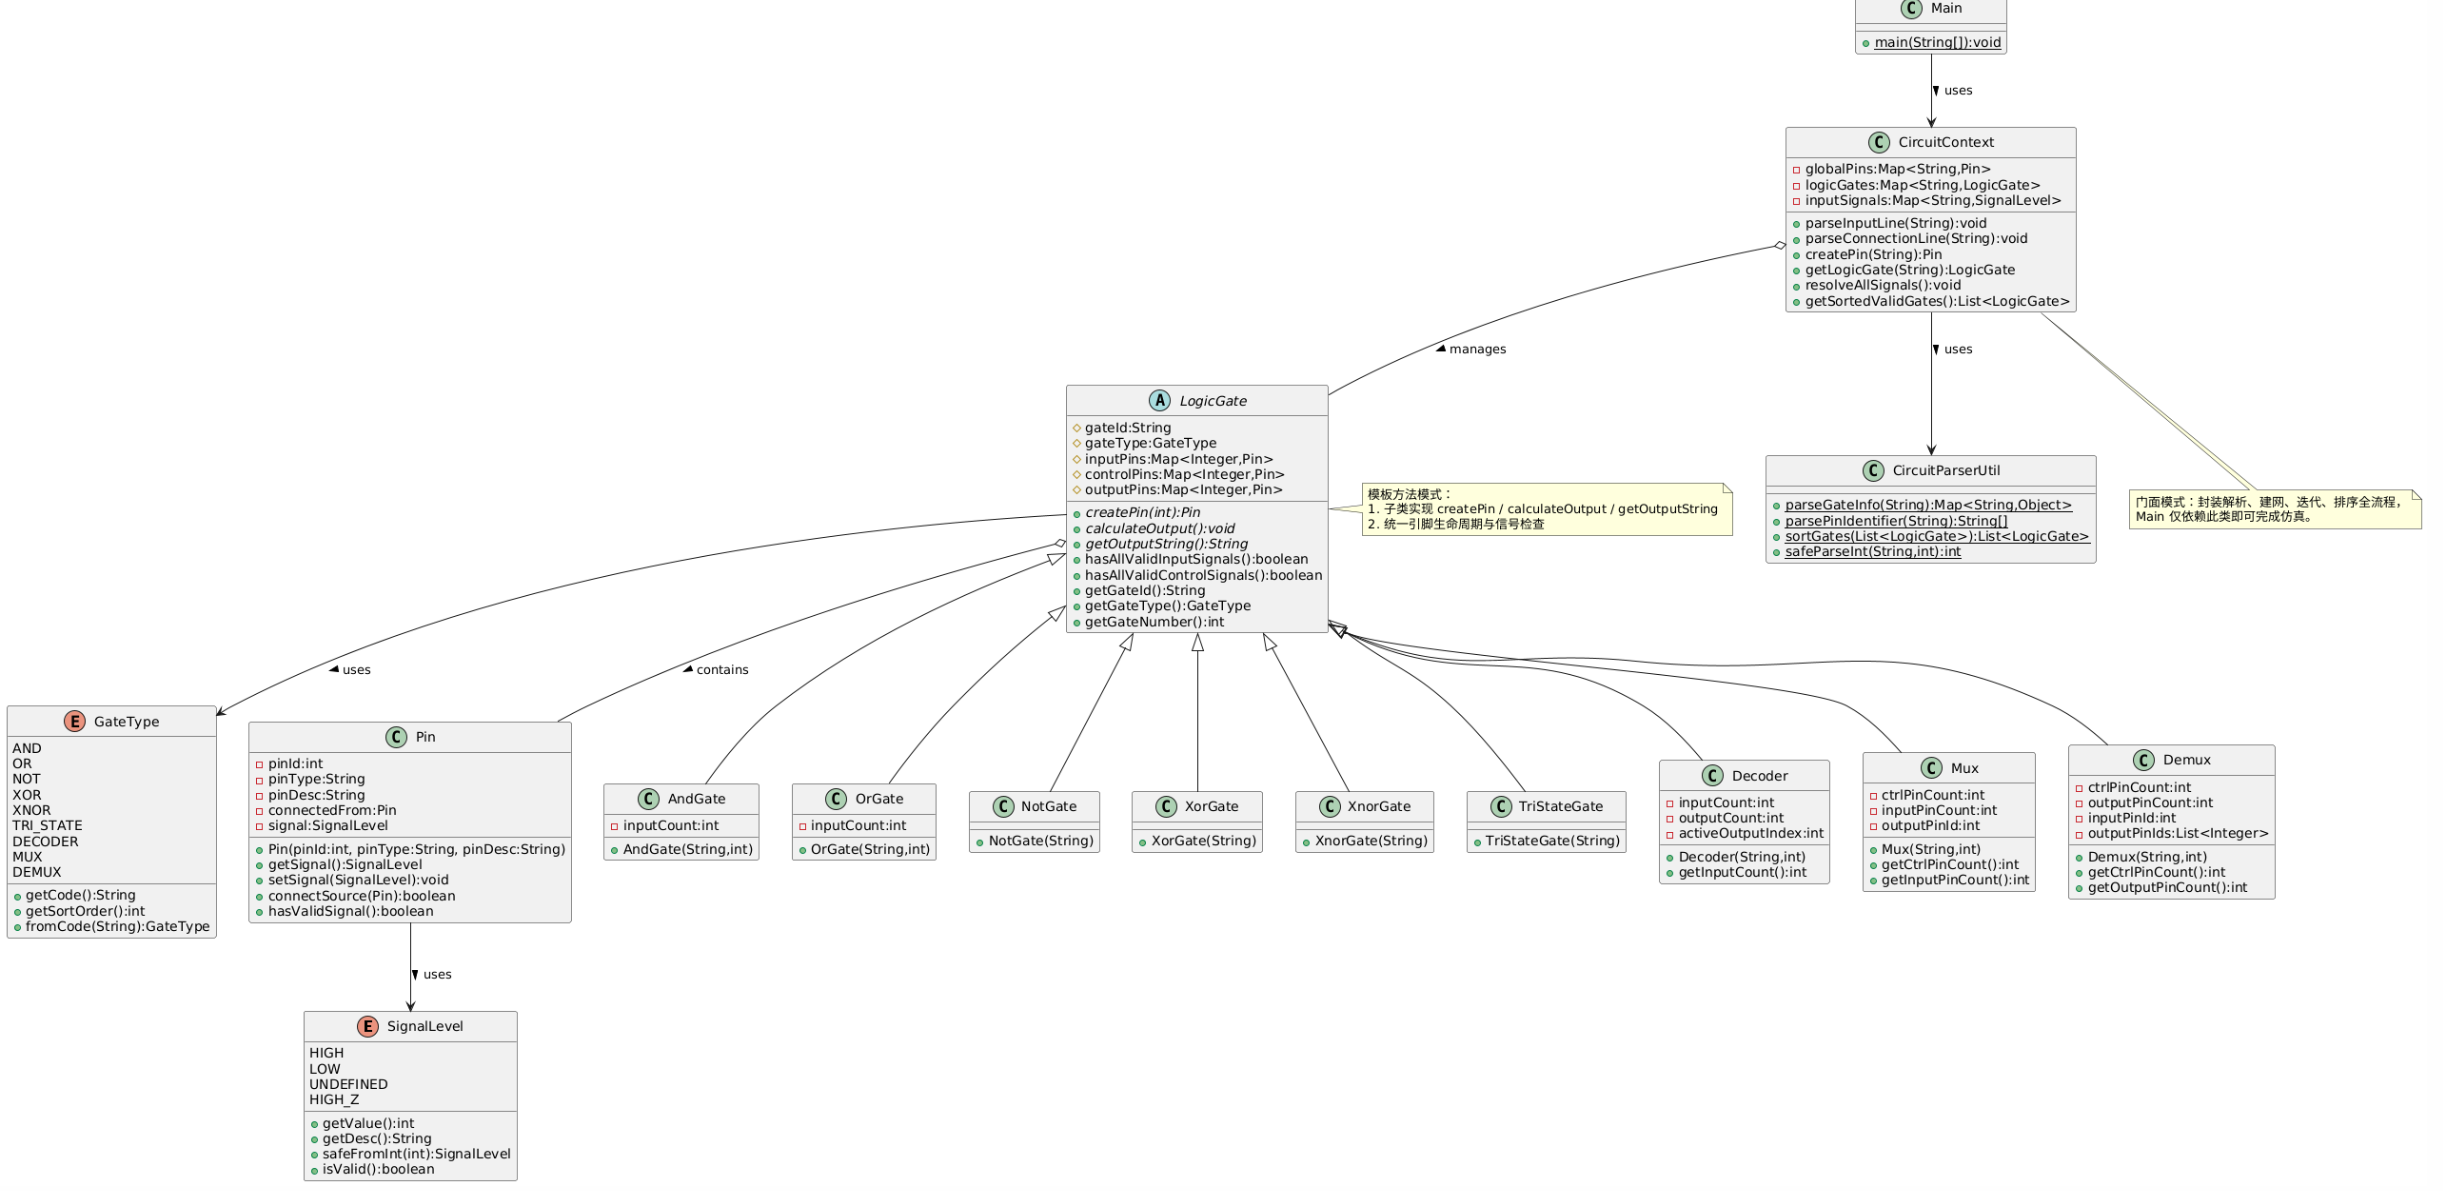Click the 'manages' relationship label
Viewport: 2443px width, 1191px height.
pyautogui.click(x=1476, y=349)
